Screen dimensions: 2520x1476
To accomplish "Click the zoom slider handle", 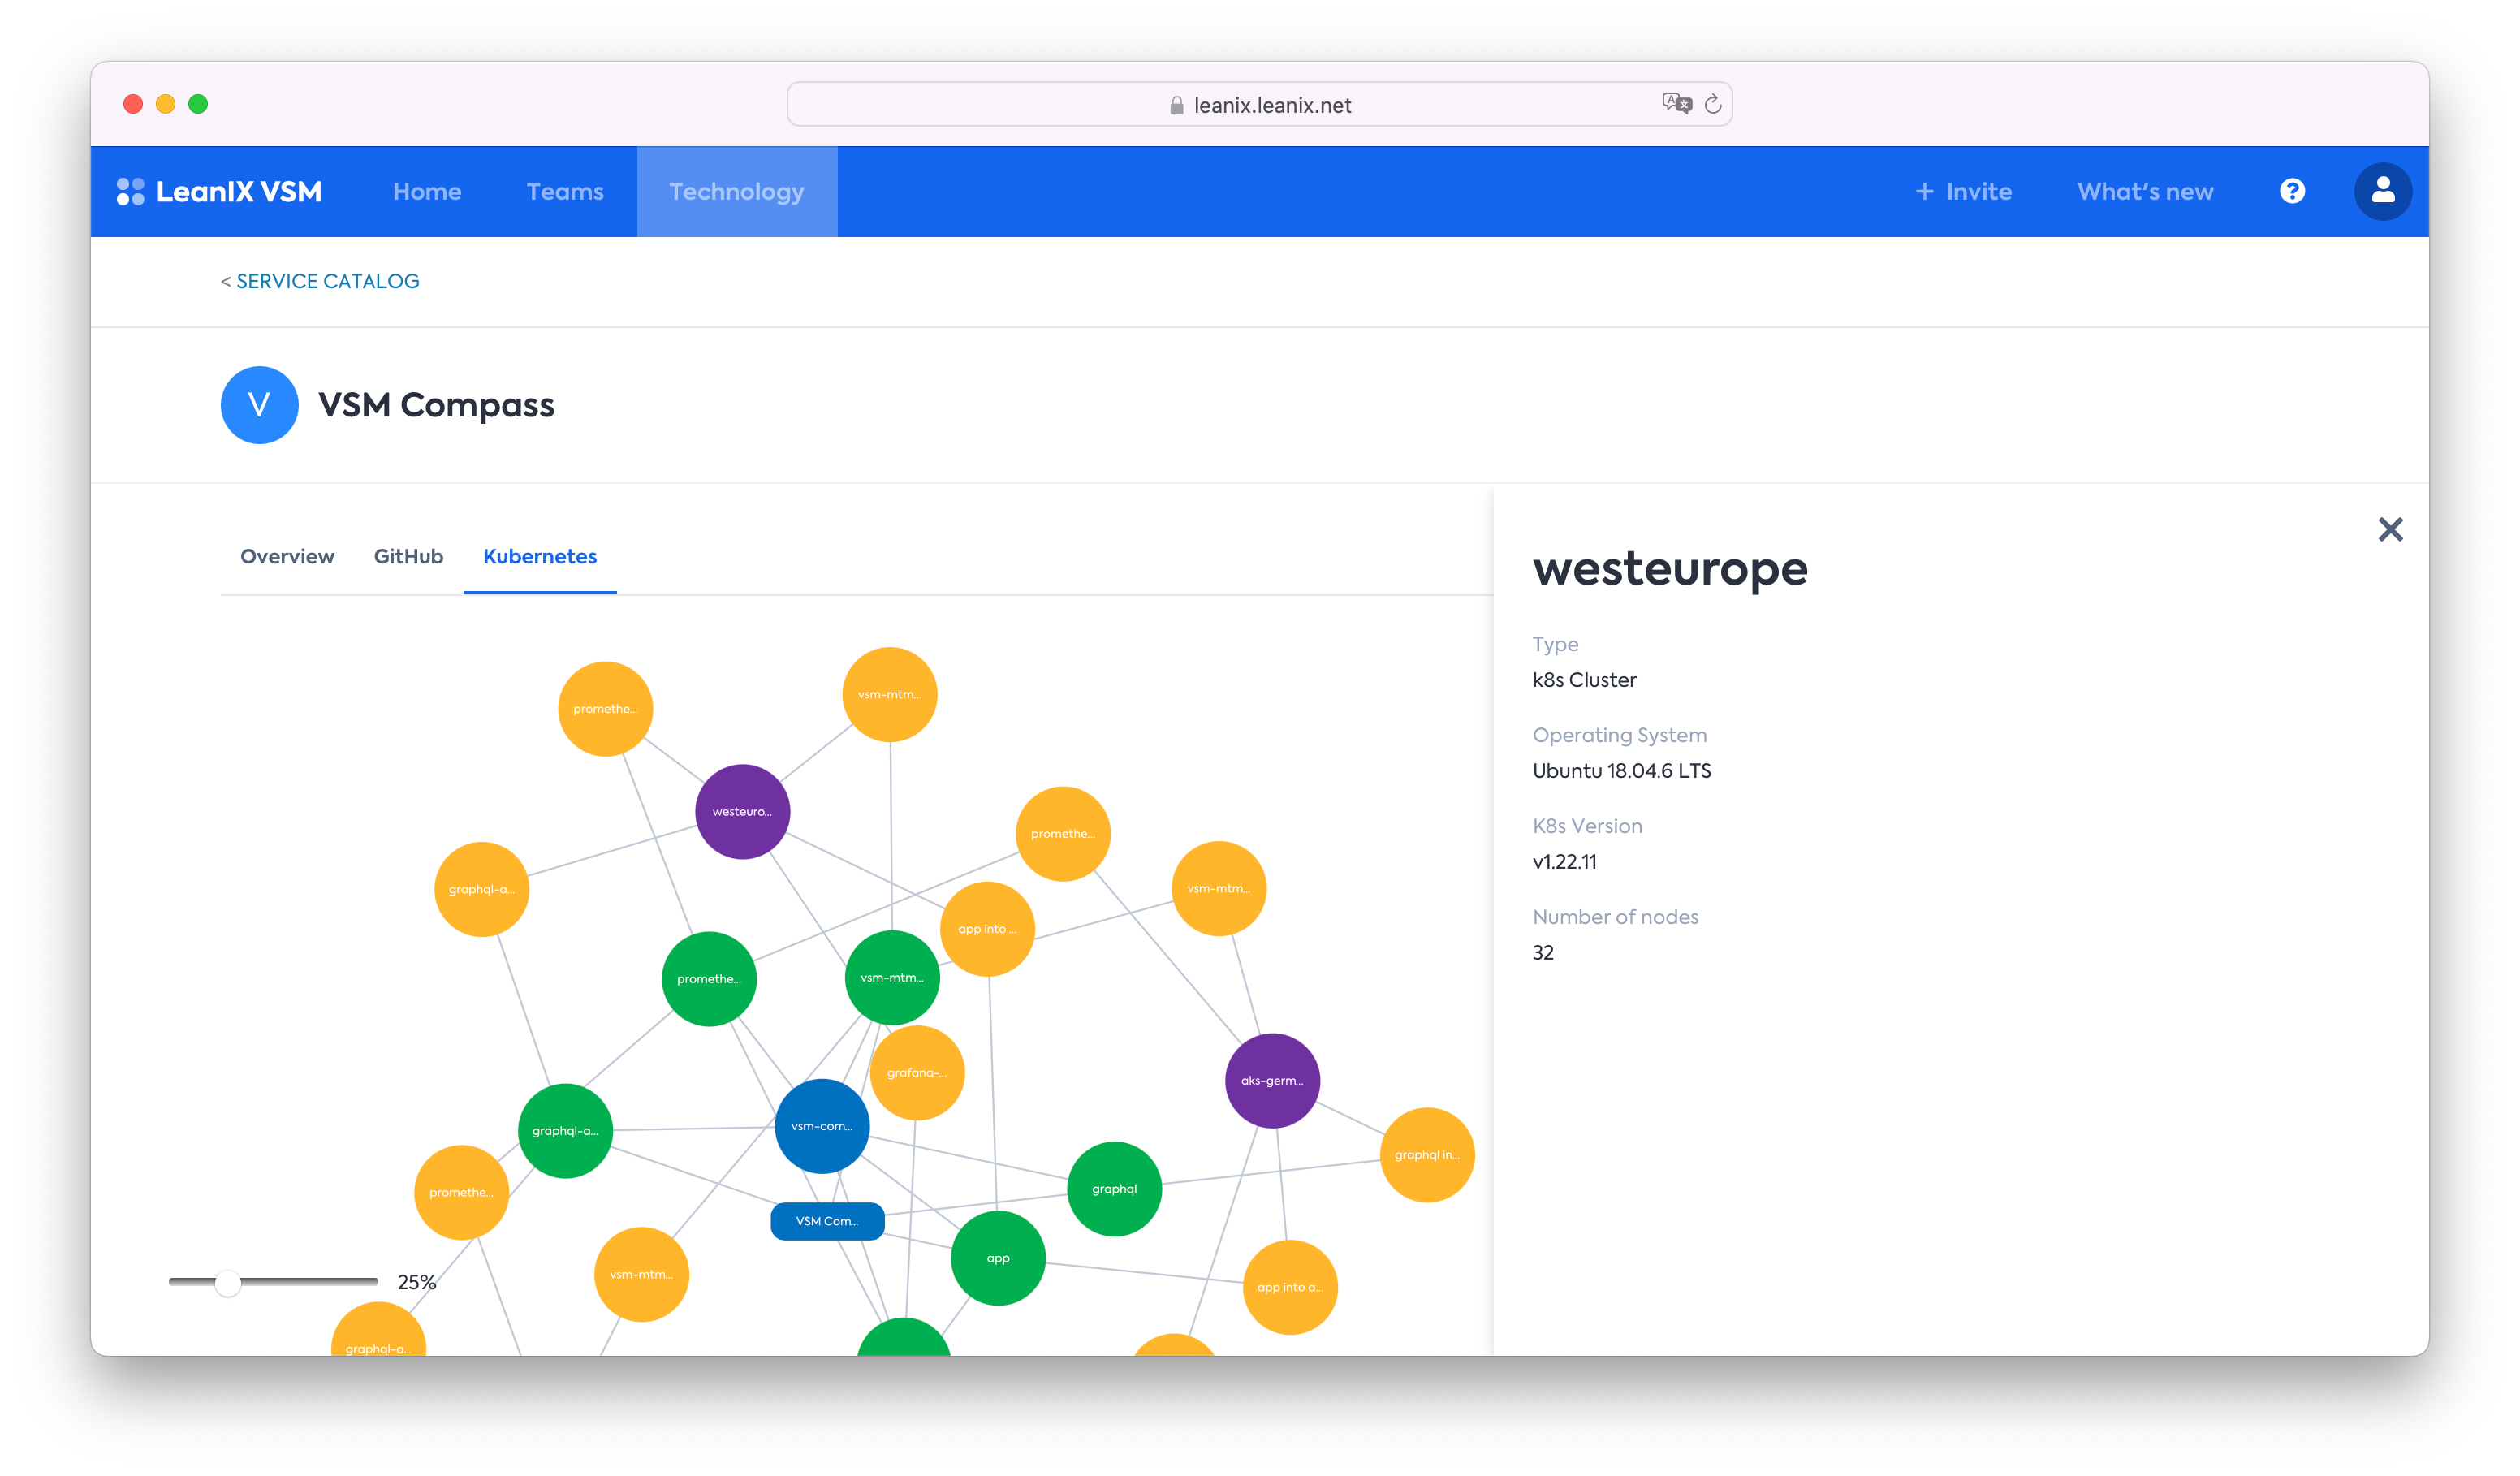I will pos(228,1282).
